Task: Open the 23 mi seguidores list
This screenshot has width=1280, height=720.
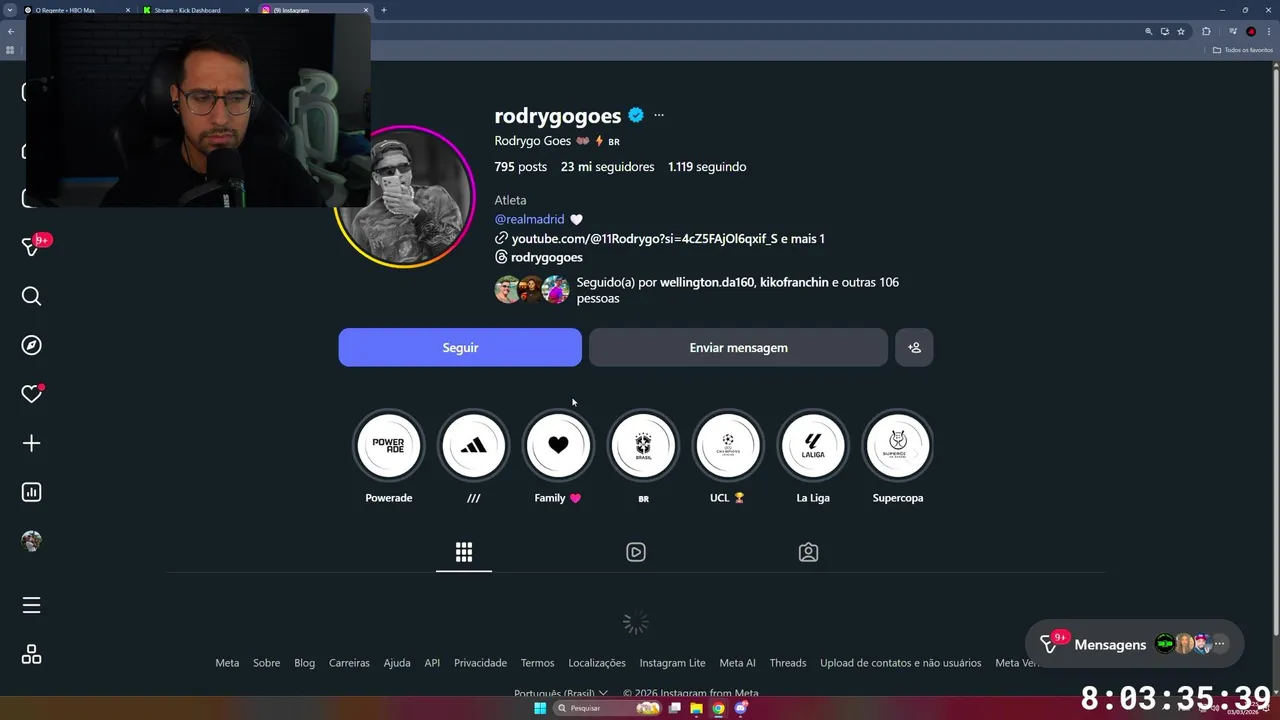Action: [x=607, y=167]
